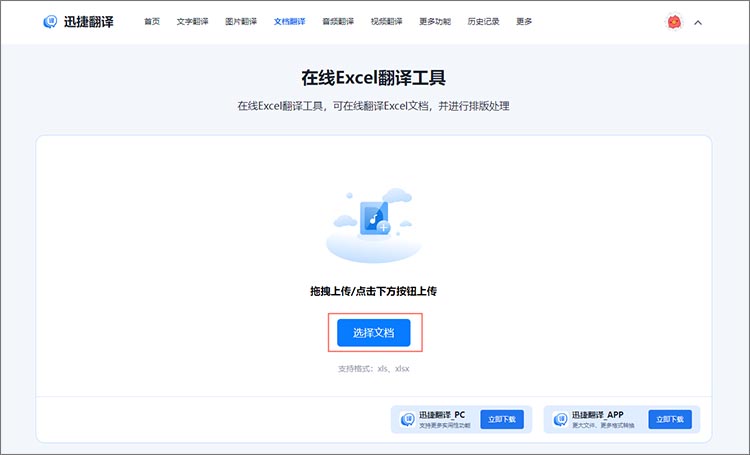This screenshot has width=750, height=455.
Task: Click the 迅捷翻译 logo icon
Action: 50,22
